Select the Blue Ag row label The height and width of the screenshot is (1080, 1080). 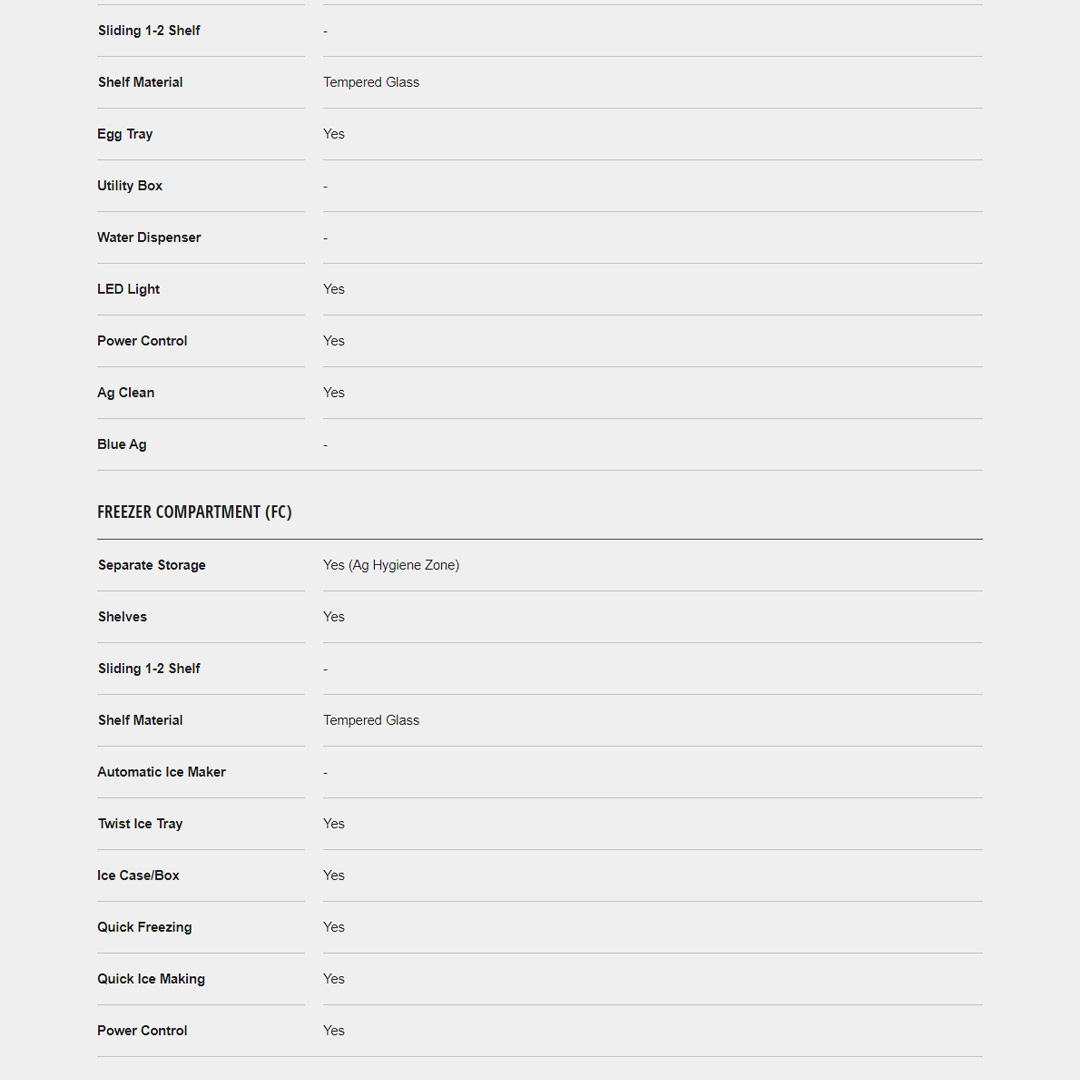click(x=122, y=445)
